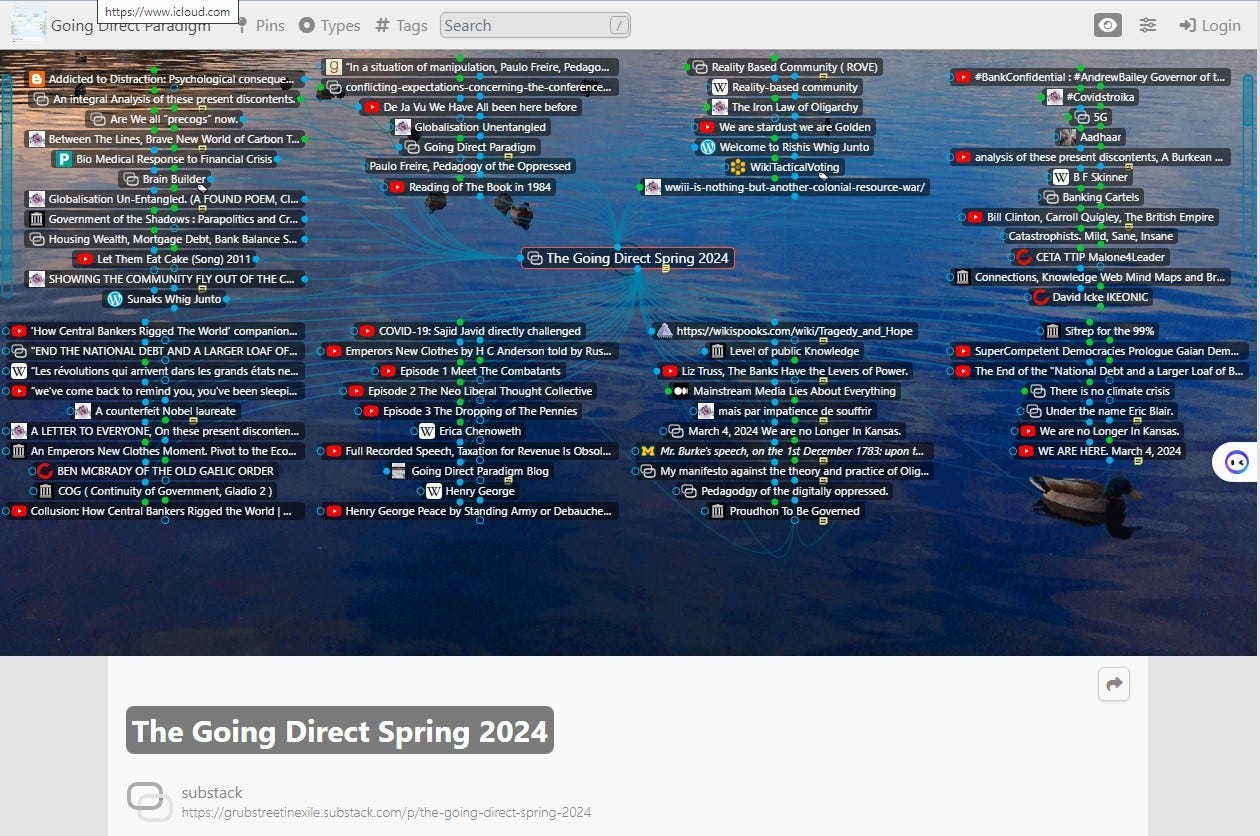Open Level of public Knowledge node
The width and height of the screenshot is (1260, 836).
(x=785, y=351)
